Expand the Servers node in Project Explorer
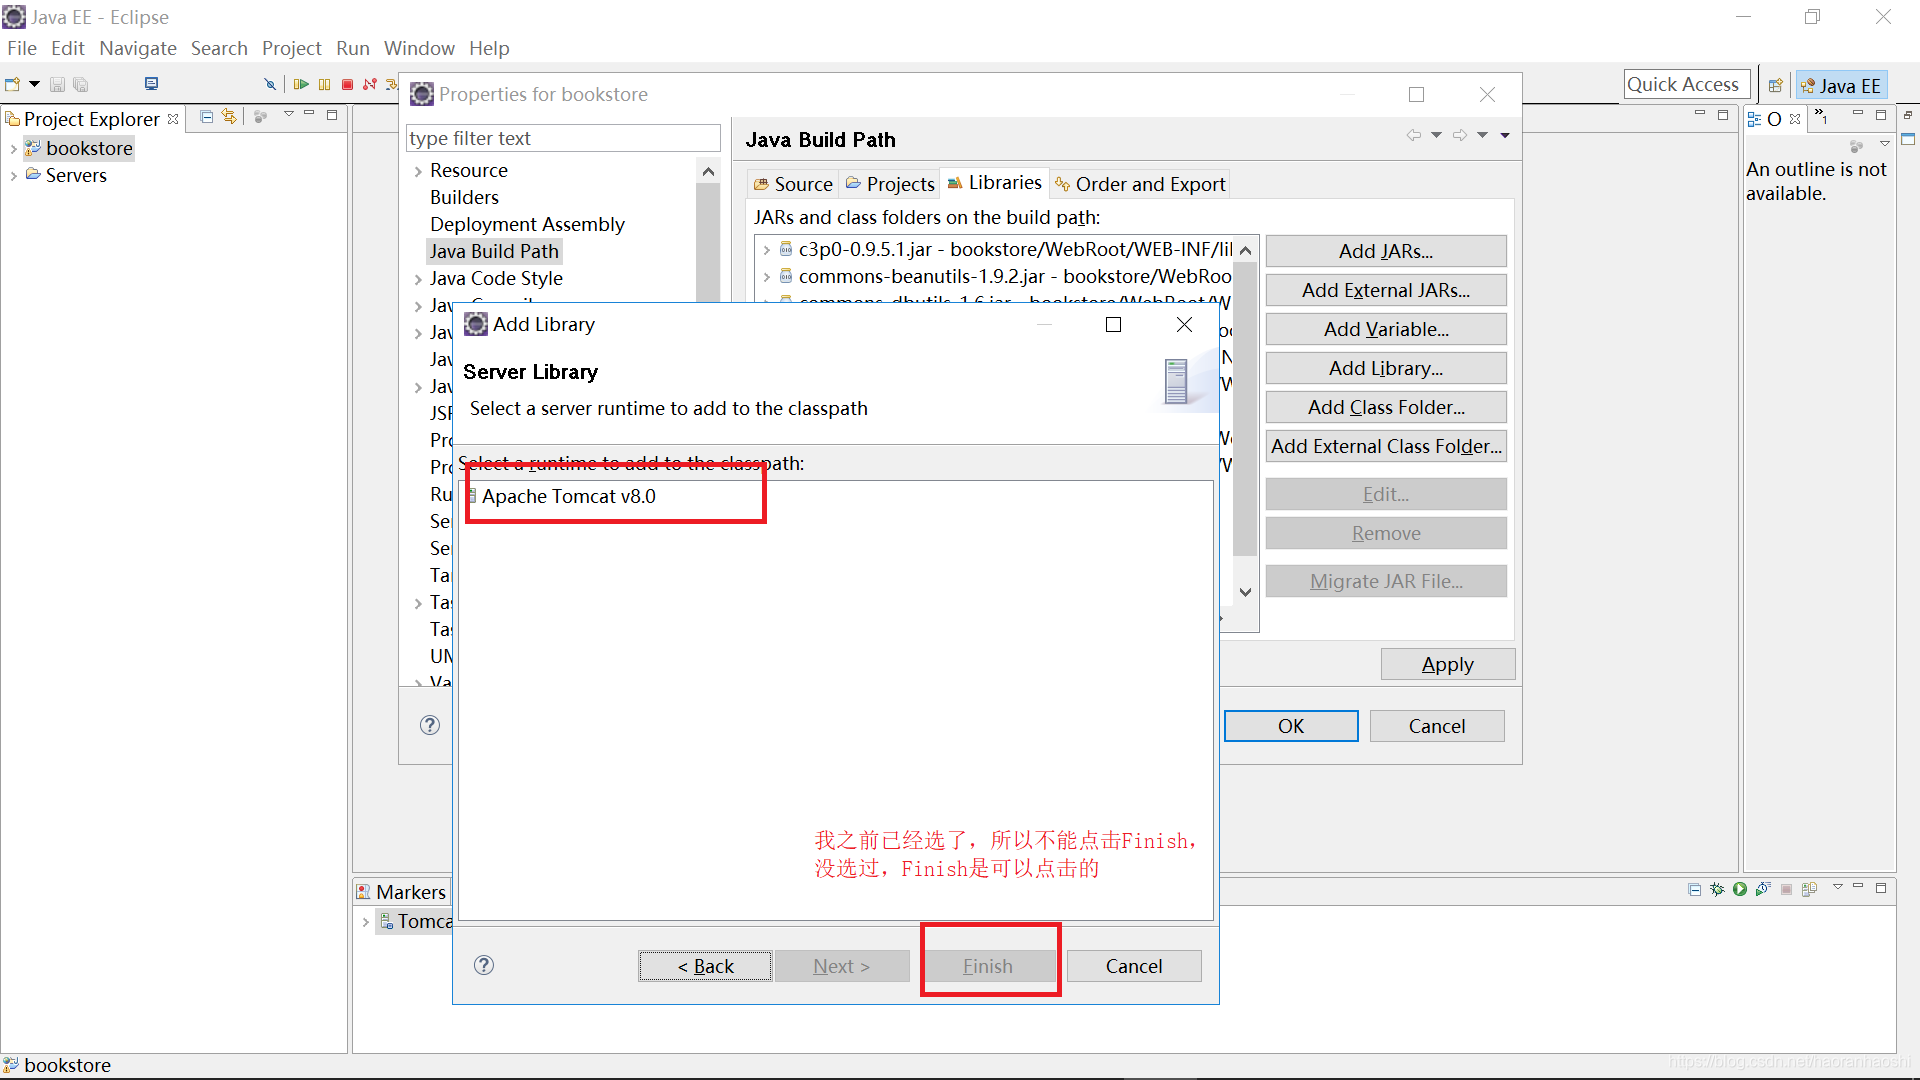This screenshot has width=1920, height=1080. [x=13, y=175]
